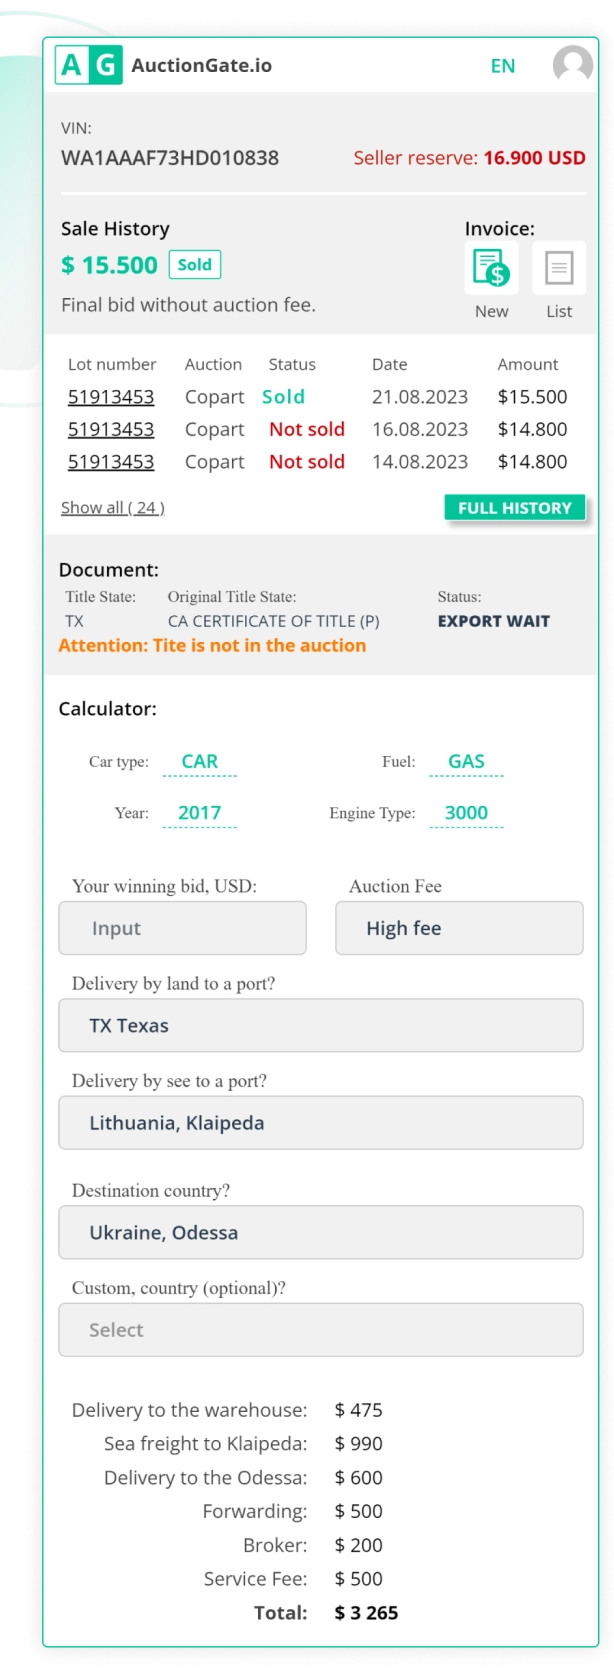Click the FULL HISTORY button
The height and width of the screenshot is (1668, 614).
(515, 507)
